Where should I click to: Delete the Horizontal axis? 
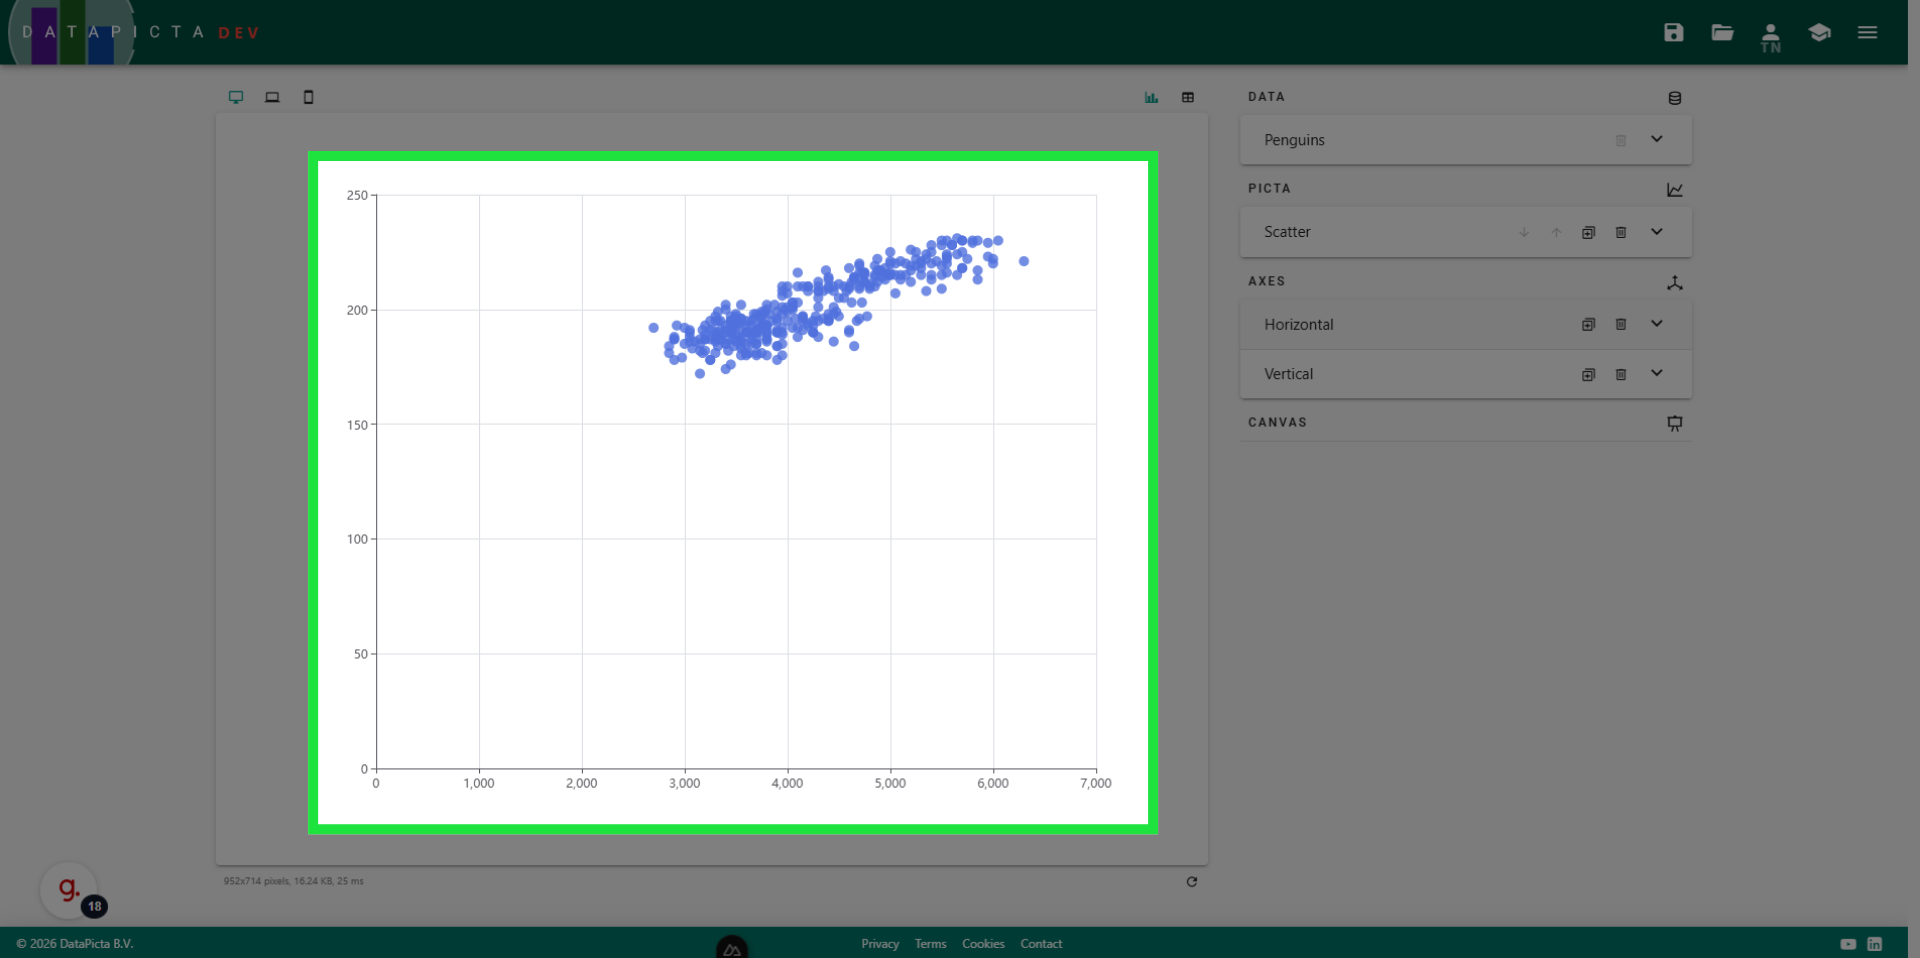pyautogui.click(x=1621, y=324)
